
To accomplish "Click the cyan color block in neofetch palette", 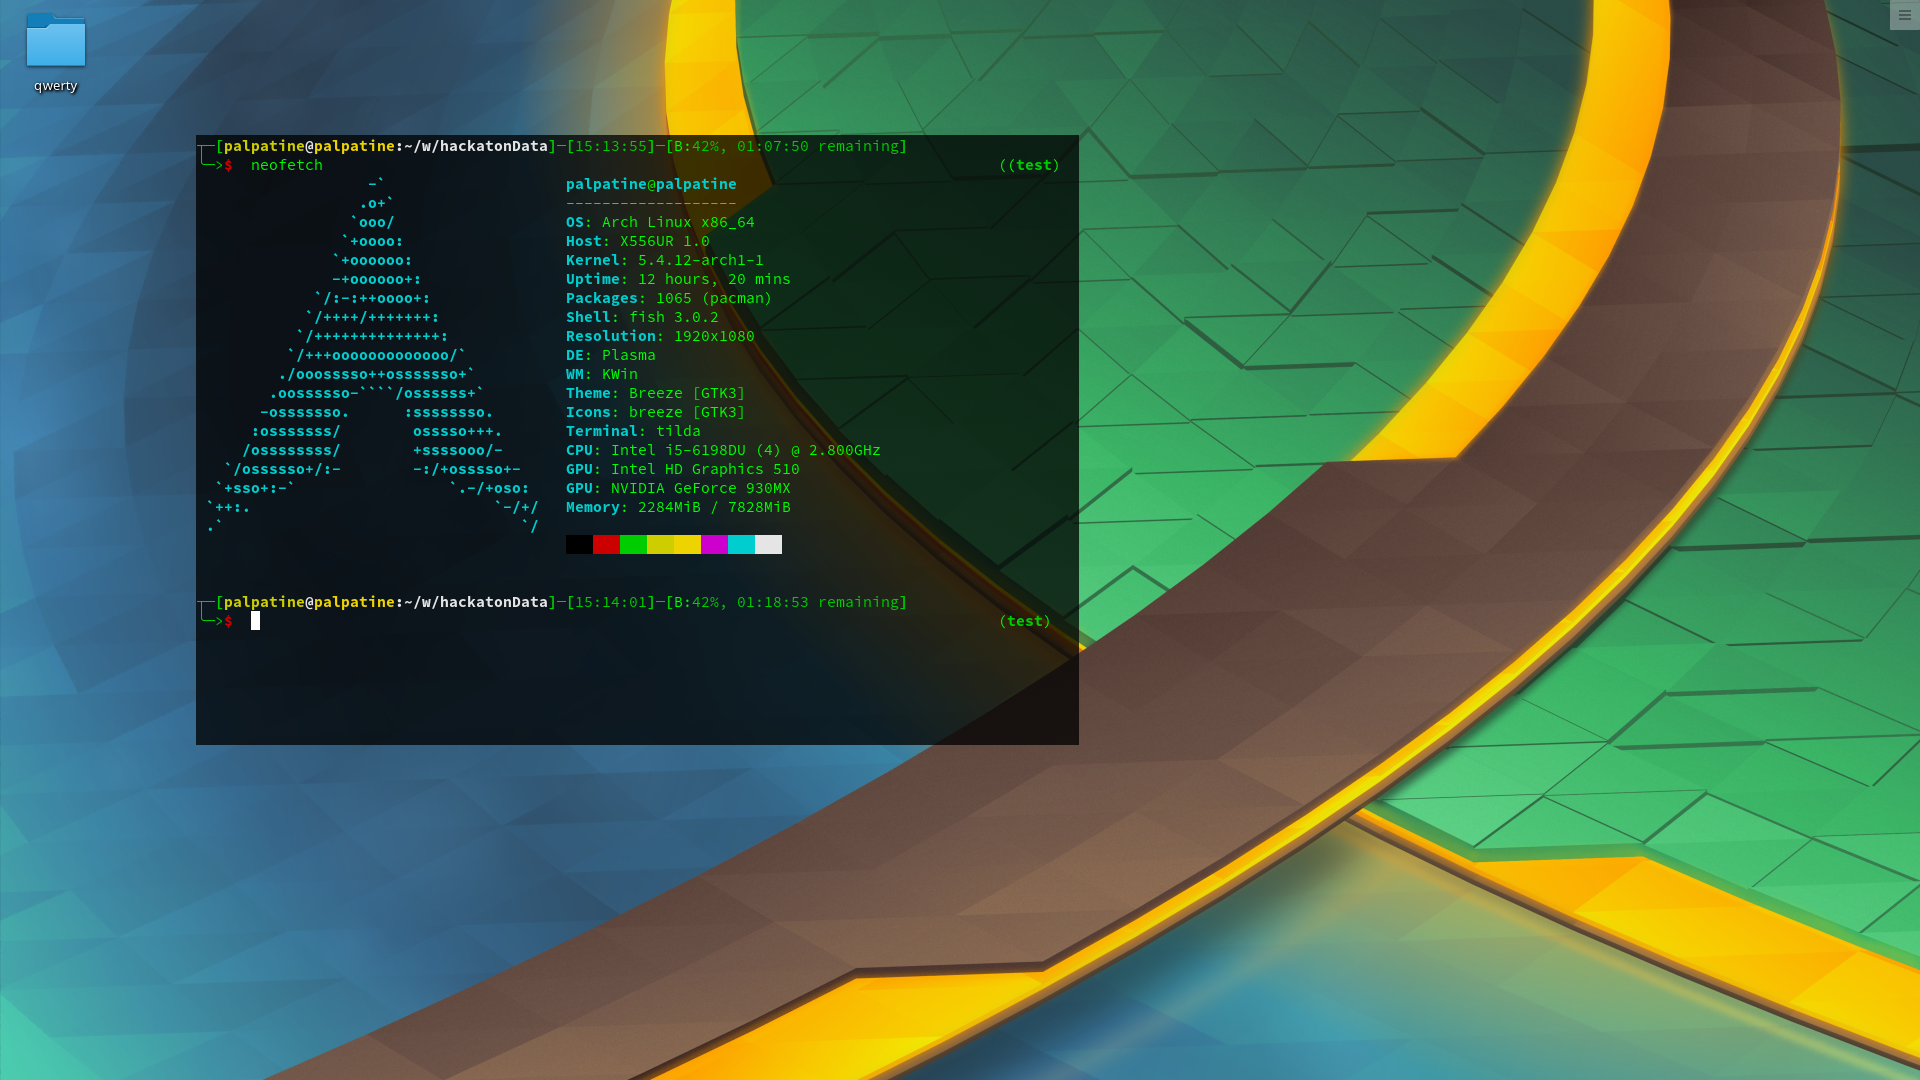I will pos(741,544).
